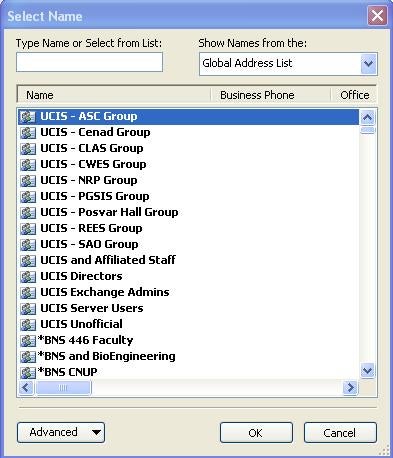The image size is (393, 458).
Task: Click the group icon beside UCIS Server Users
Action: point(28,309)
